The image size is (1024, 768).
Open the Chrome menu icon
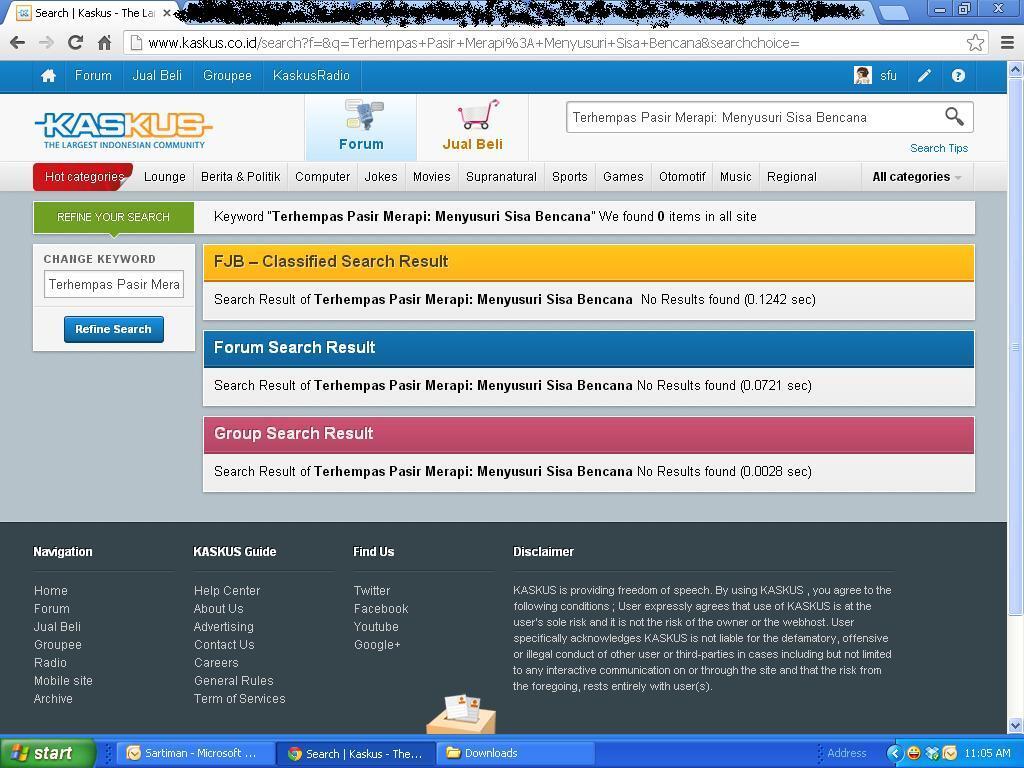coord(1008,43)
